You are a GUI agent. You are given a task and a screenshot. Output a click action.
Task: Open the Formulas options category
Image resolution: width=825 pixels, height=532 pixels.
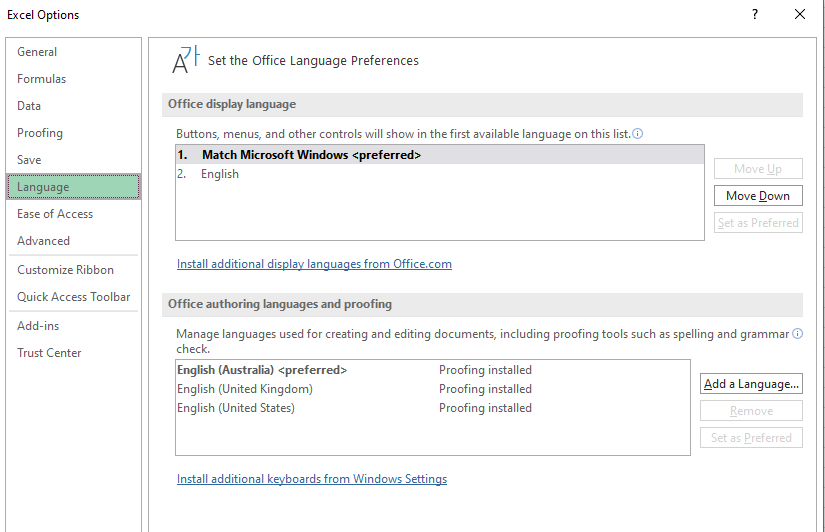(x=73, y=79)
